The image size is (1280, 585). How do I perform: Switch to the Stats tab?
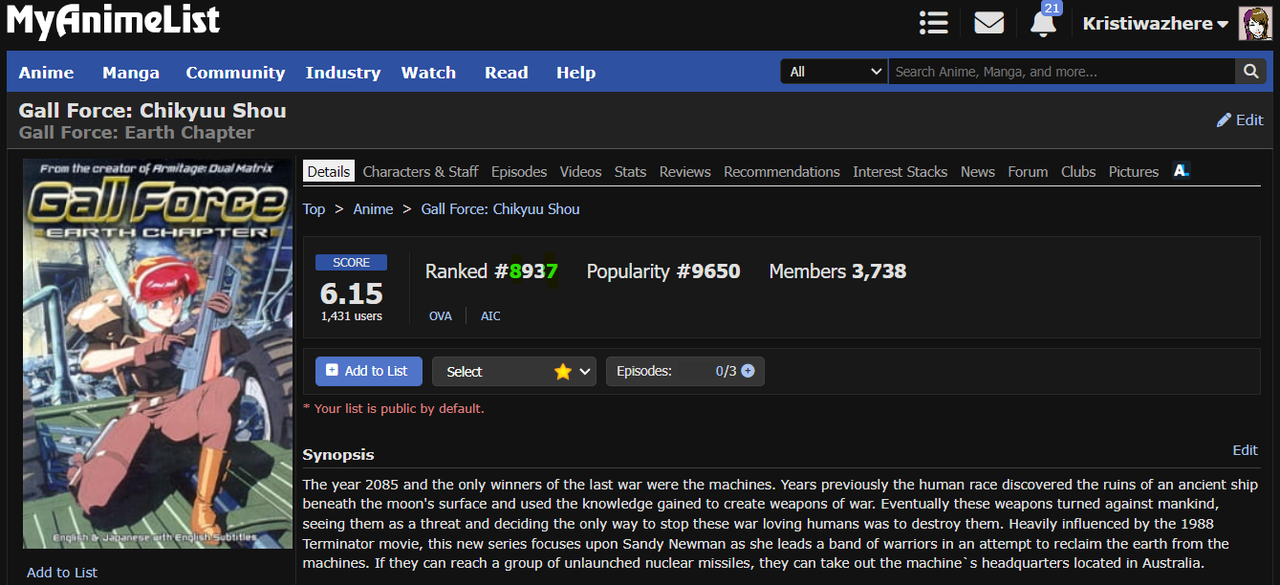630,171
